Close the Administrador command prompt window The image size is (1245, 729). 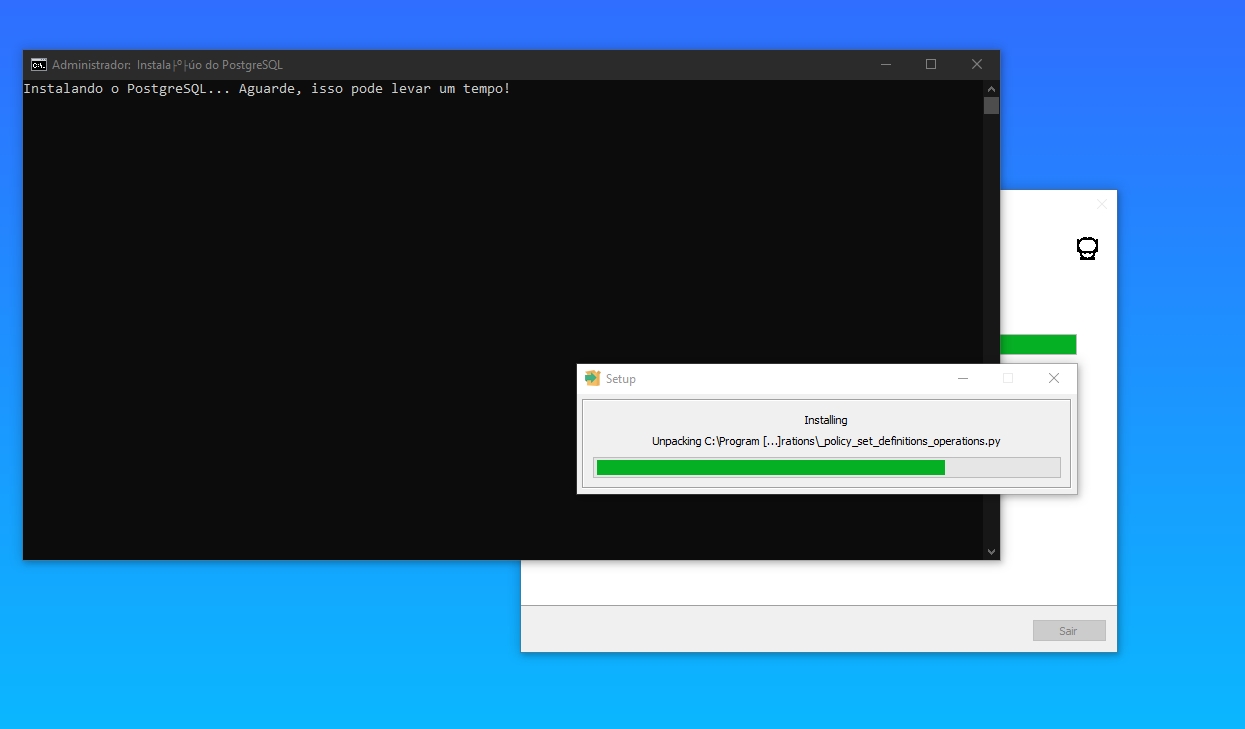pos(977,65)
